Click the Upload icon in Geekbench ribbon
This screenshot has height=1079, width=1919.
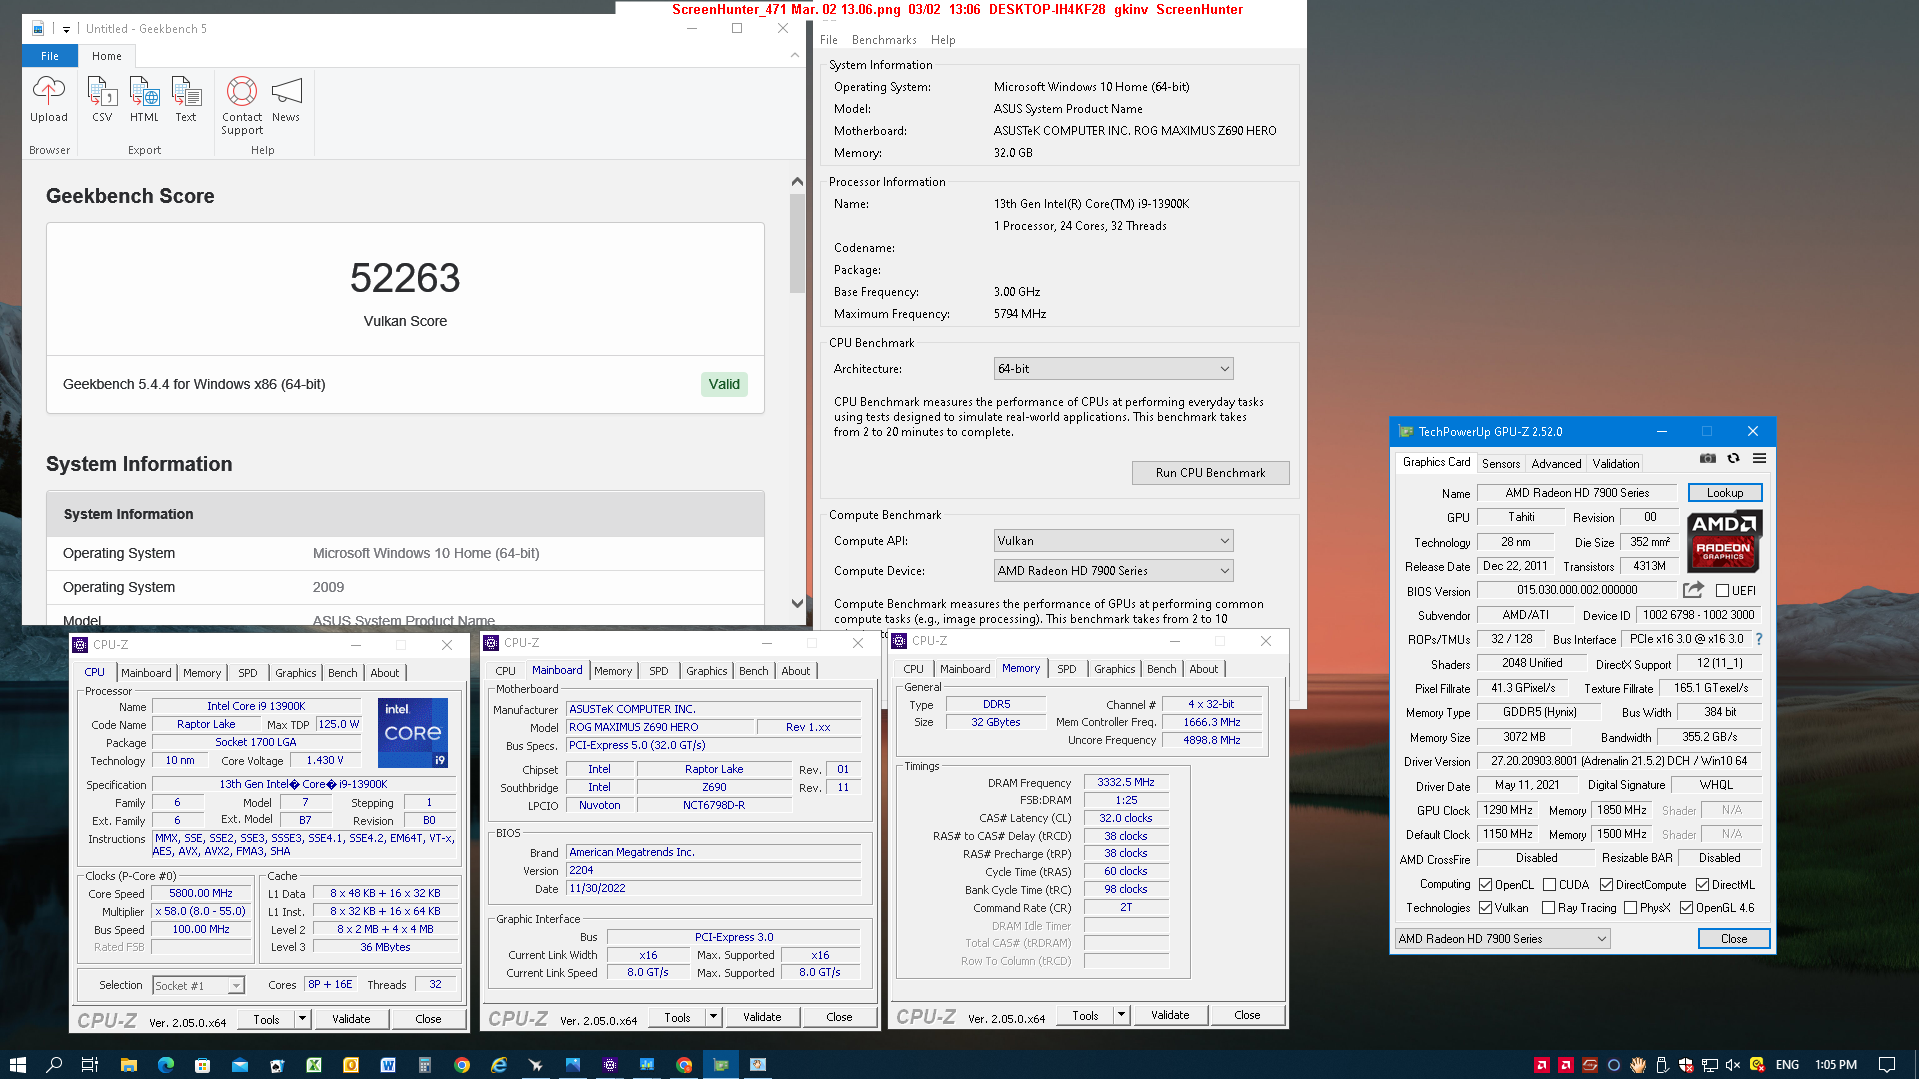[48, 99]
